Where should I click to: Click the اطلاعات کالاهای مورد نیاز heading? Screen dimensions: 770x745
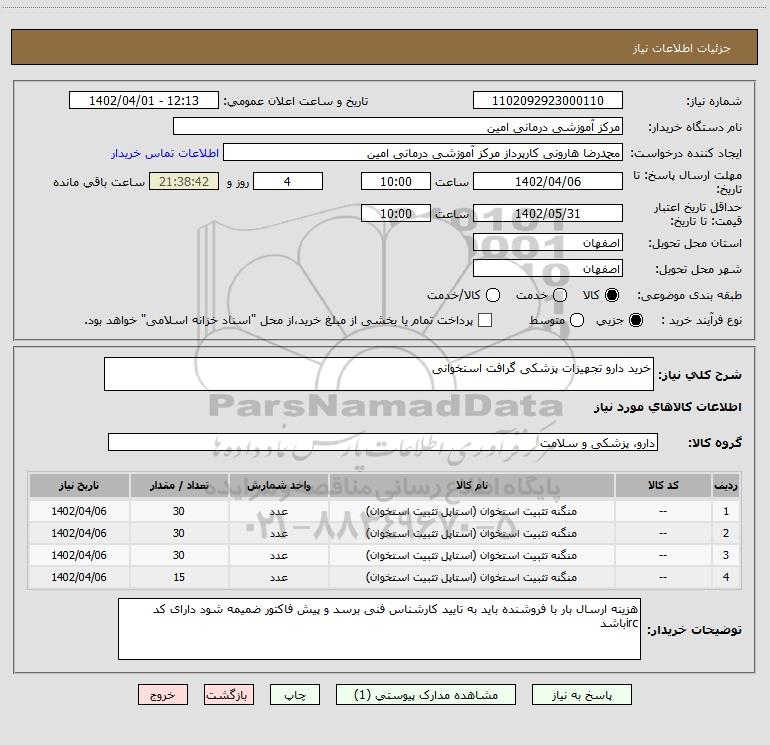pos(668,407)
